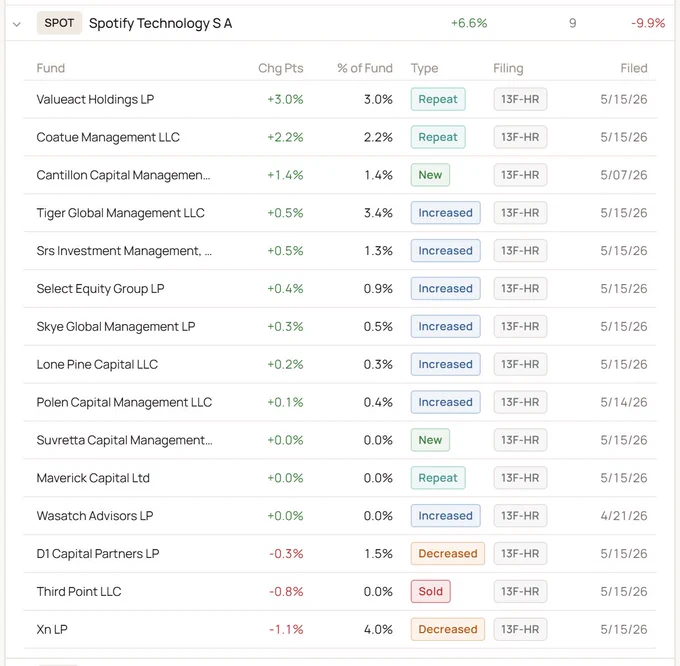Open 13F-HR filing for D1 Capital Partners

(520, 554)
